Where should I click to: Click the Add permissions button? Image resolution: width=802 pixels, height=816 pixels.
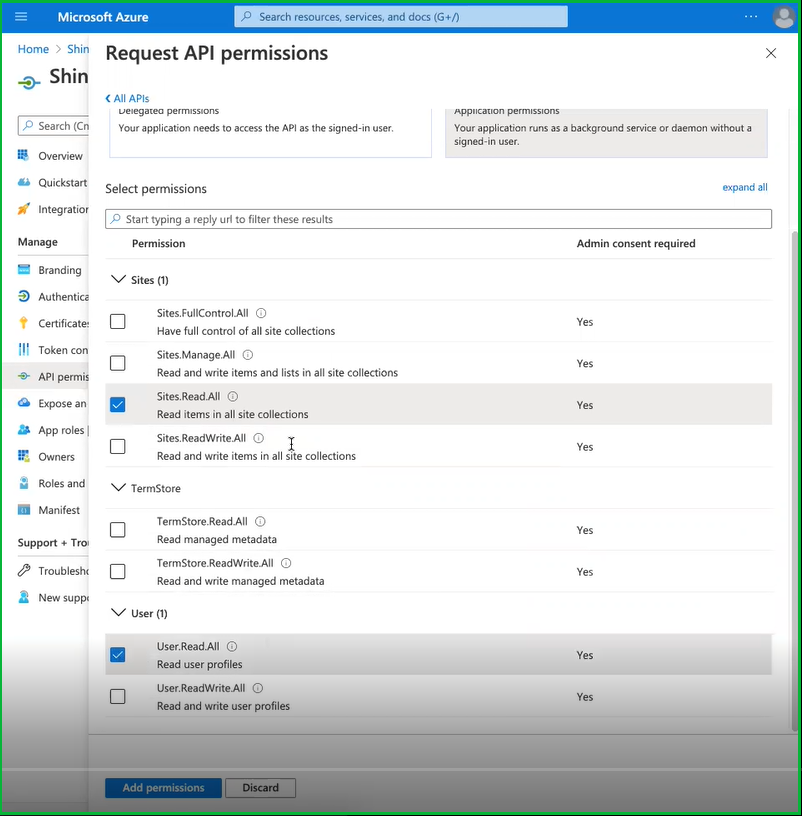(x=163, y=788)
